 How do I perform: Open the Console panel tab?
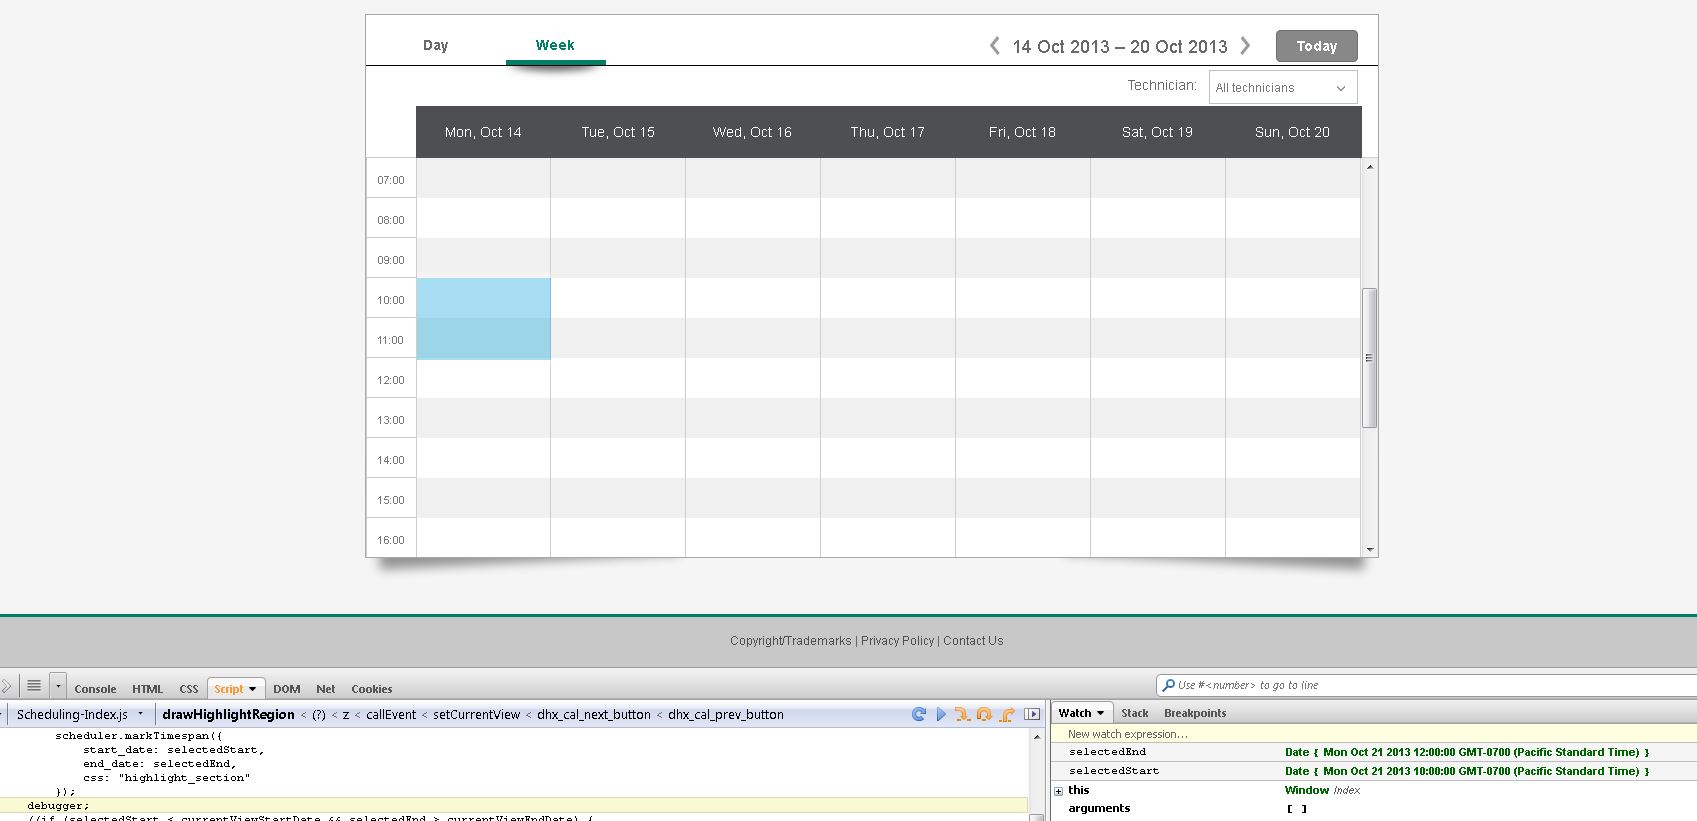point(95,689)
